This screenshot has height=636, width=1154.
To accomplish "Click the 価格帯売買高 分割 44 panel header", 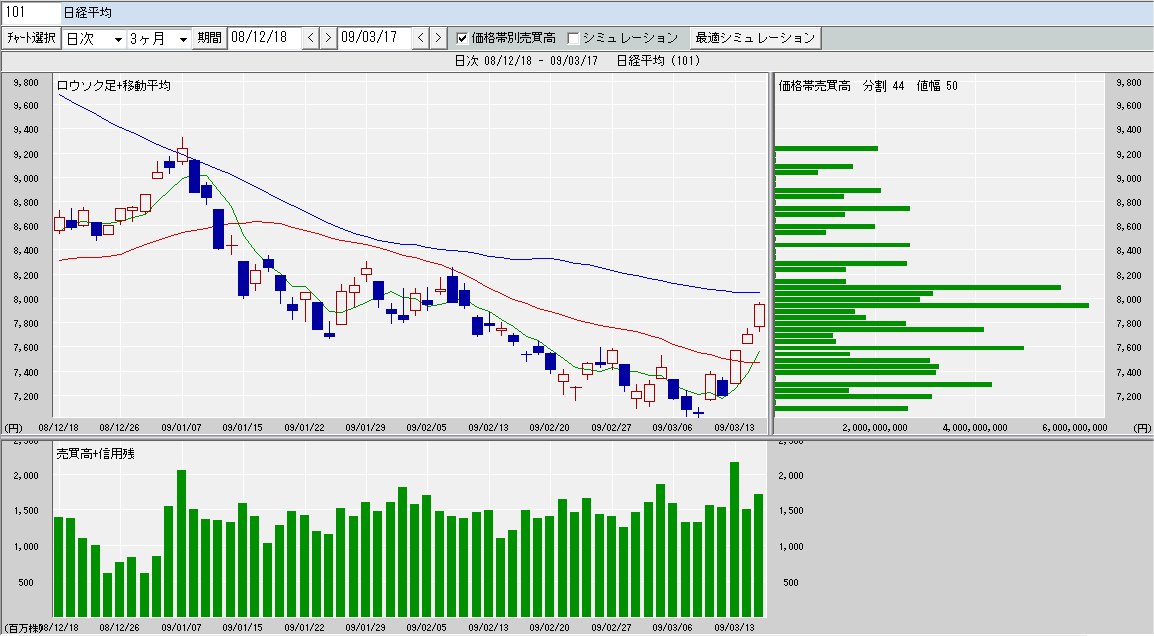I will 867,86.
